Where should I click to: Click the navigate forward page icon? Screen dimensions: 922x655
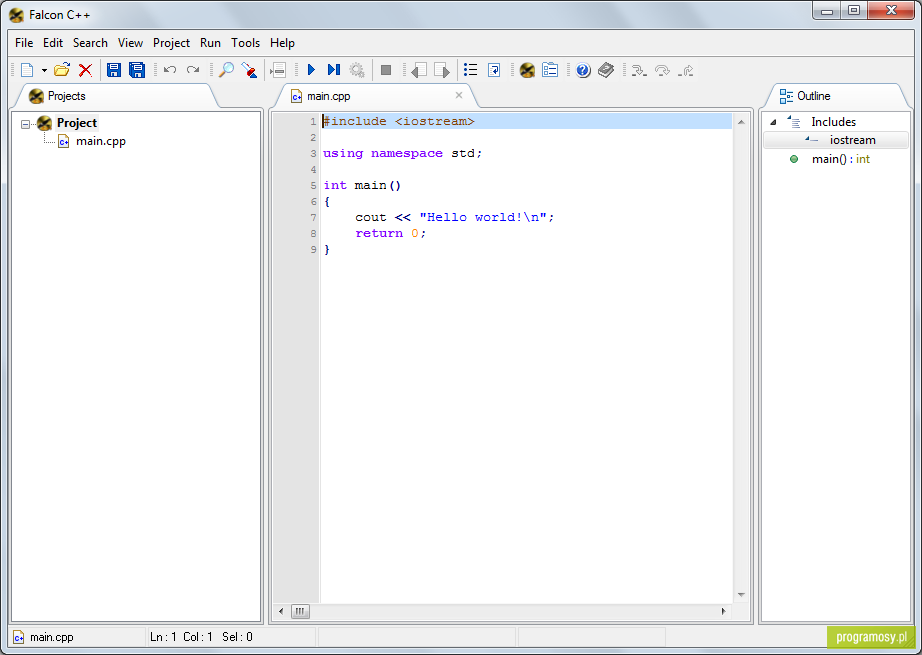click(x=442, y=71)
